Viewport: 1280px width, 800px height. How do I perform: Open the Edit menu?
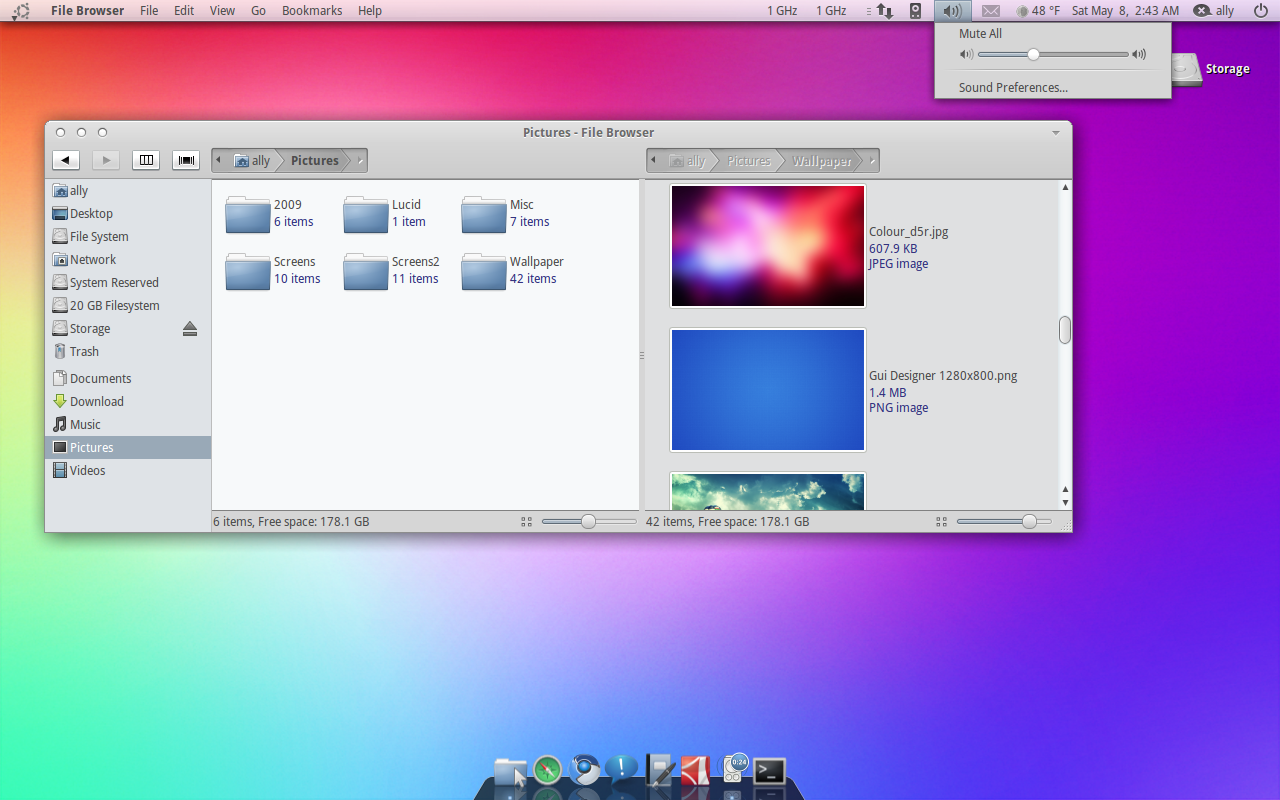pos(184,11)
